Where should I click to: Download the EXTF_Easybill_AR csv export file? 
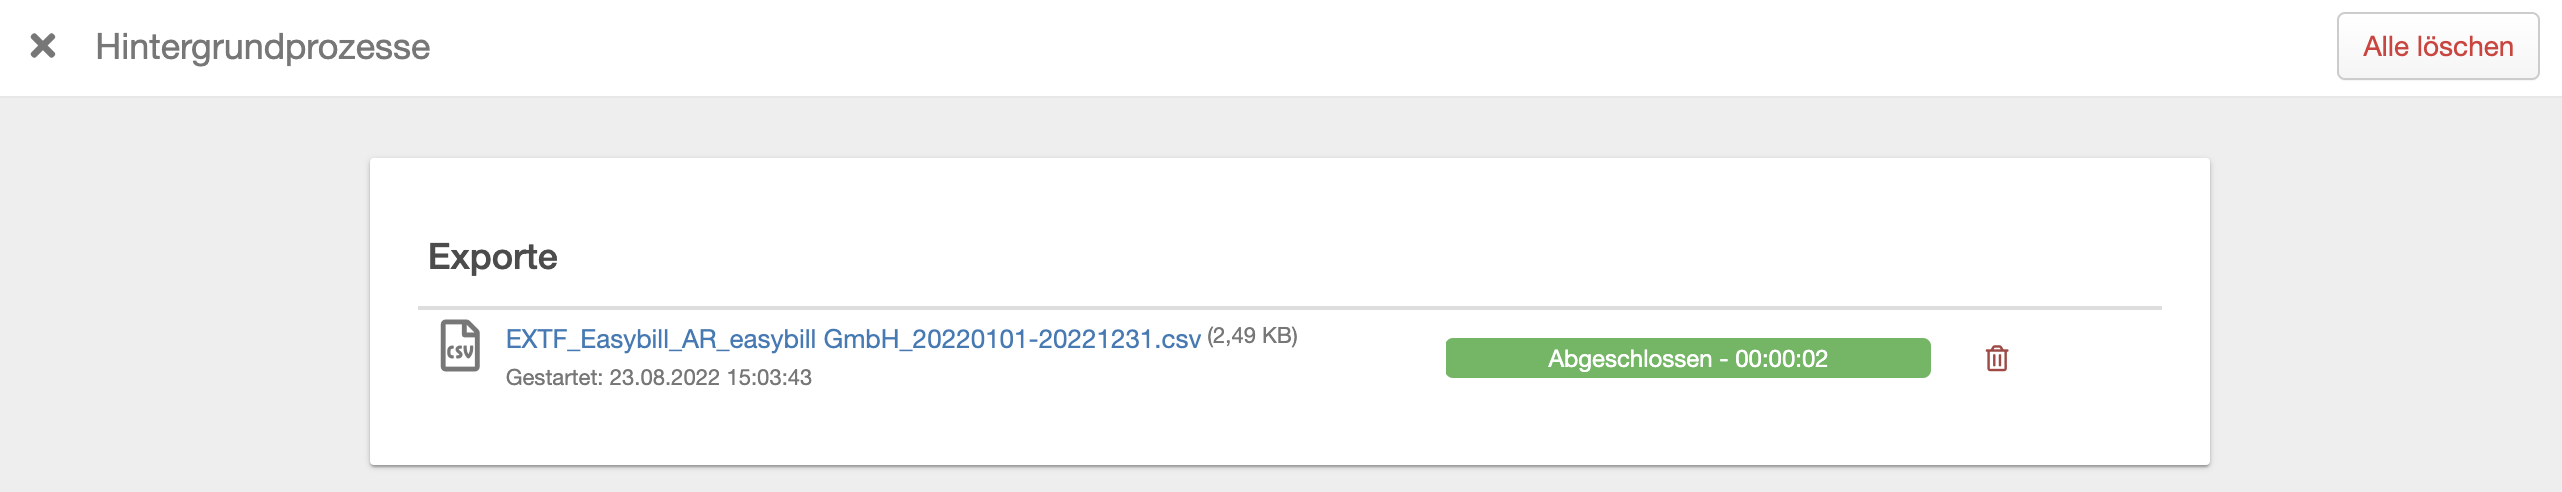852,339
